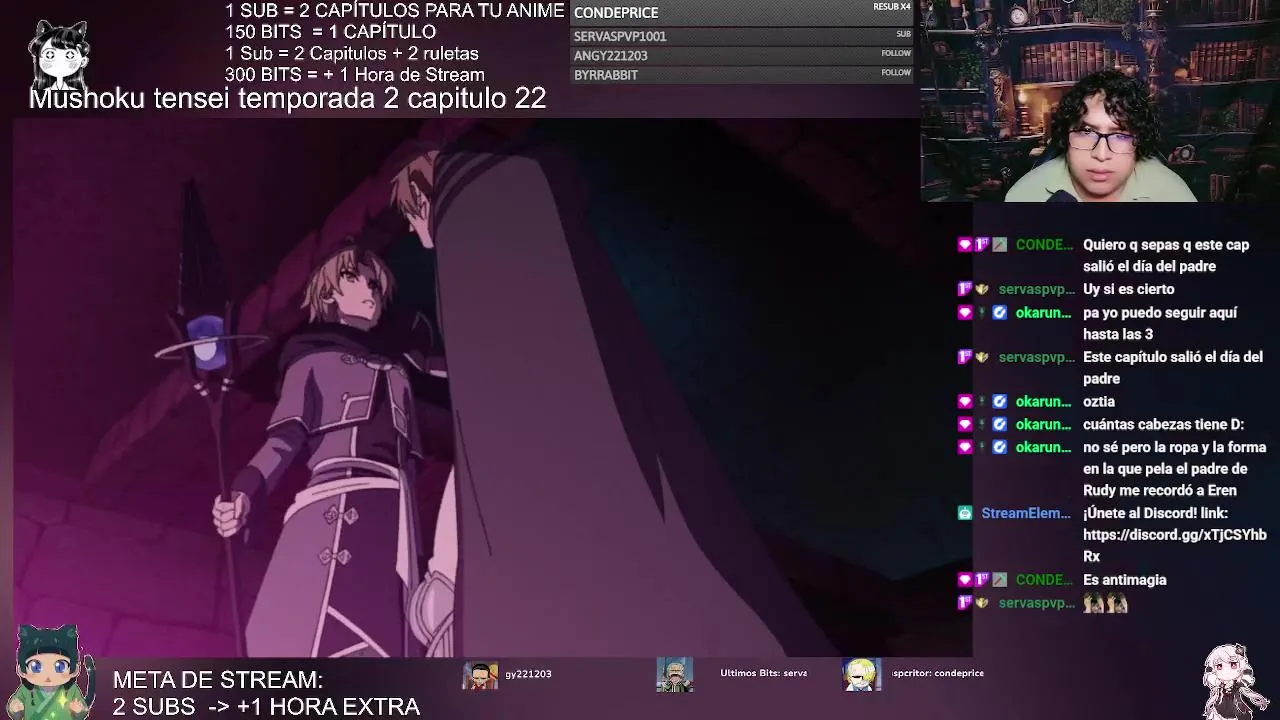The height and width of the screenshot is (720, 1280).
Task: Click 1st badge on 'Este capítulo salió' message
Action: (x=965, y=357)
